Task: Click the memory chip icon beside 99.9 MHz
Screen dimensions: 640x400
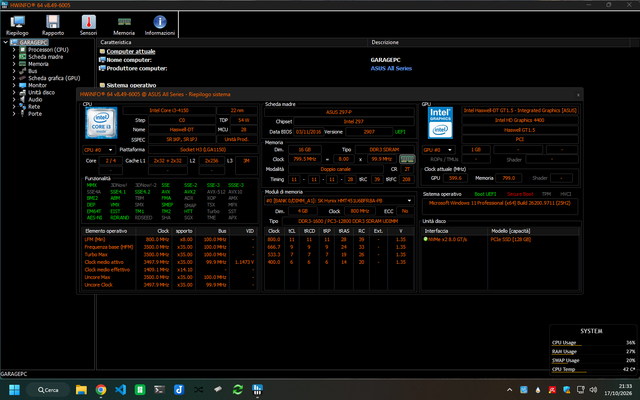Action: tap(407, 159)
